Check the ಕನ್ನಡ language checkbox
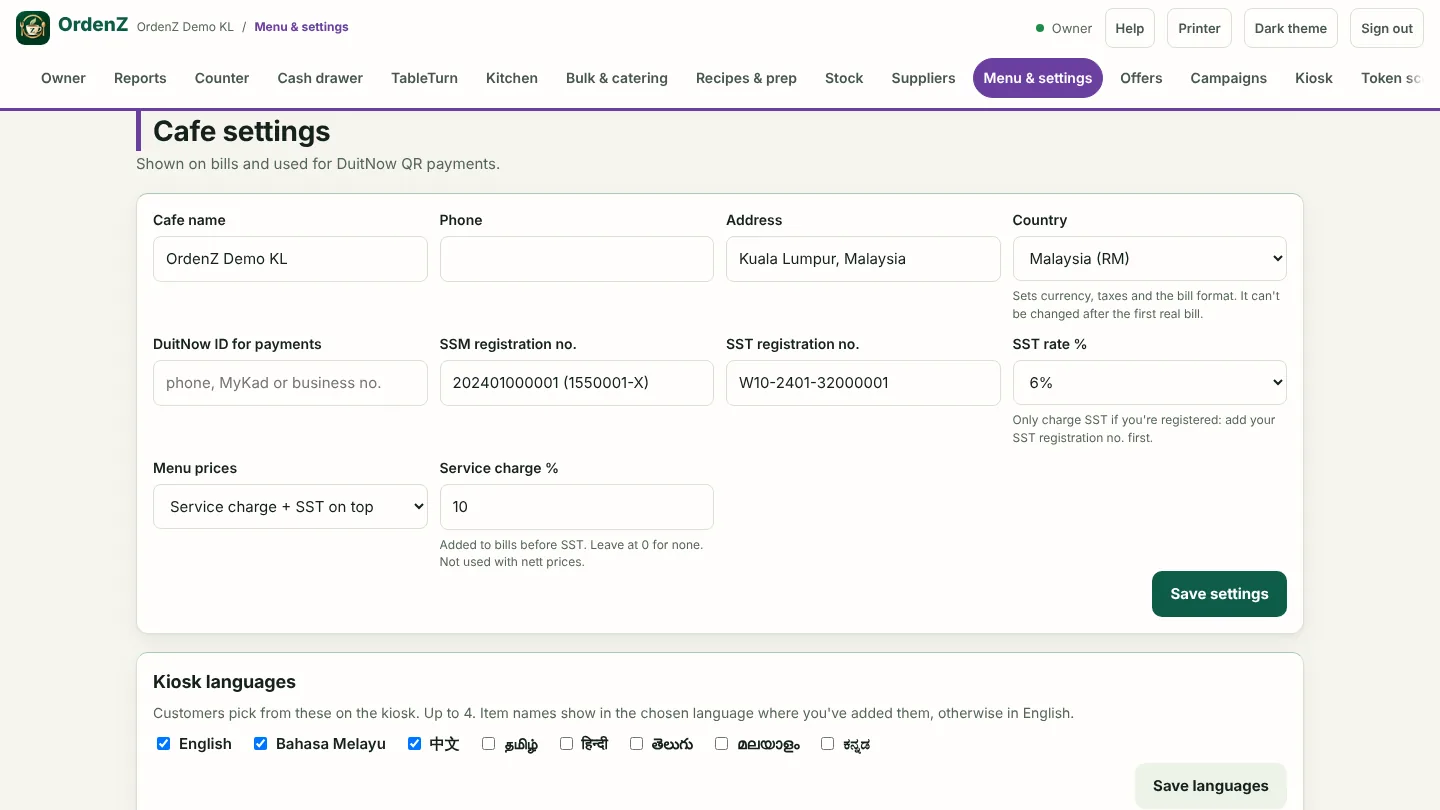This screenshot has width=1440, height=810. (x=828, y=744)
